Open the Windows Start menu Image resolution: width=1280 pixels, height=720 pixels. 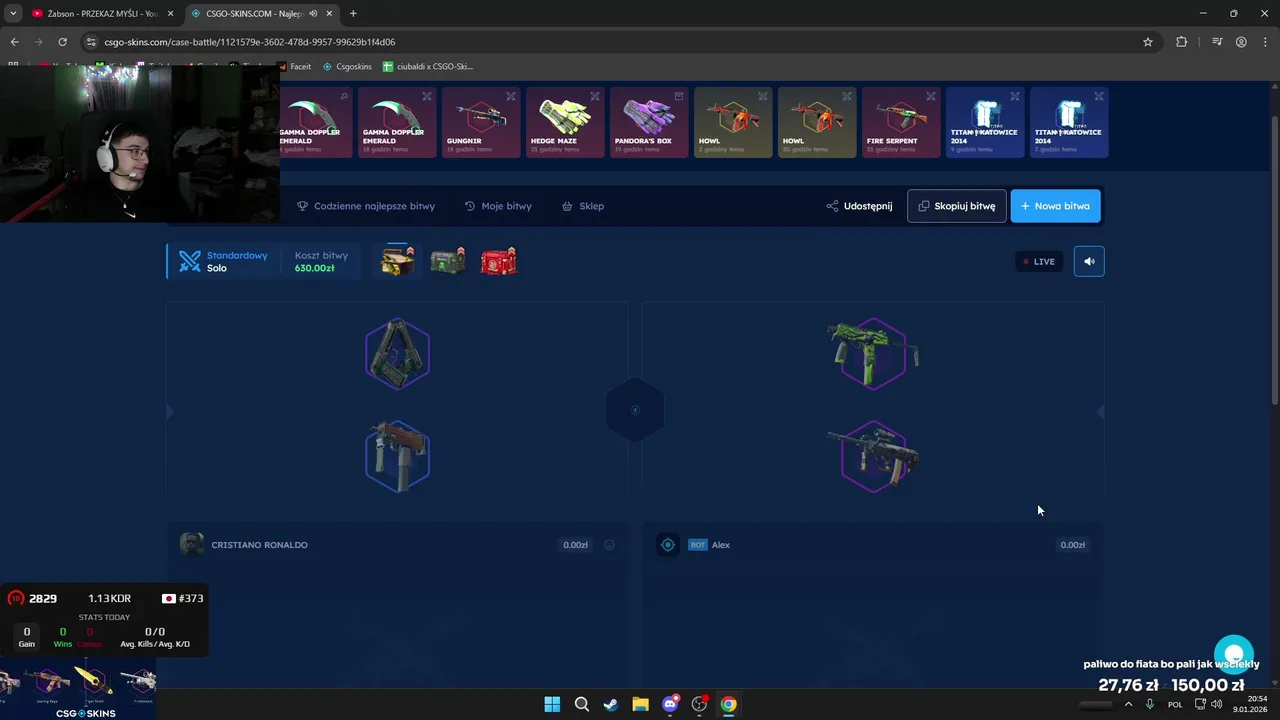pyautogui.click(x=552, y=704)
